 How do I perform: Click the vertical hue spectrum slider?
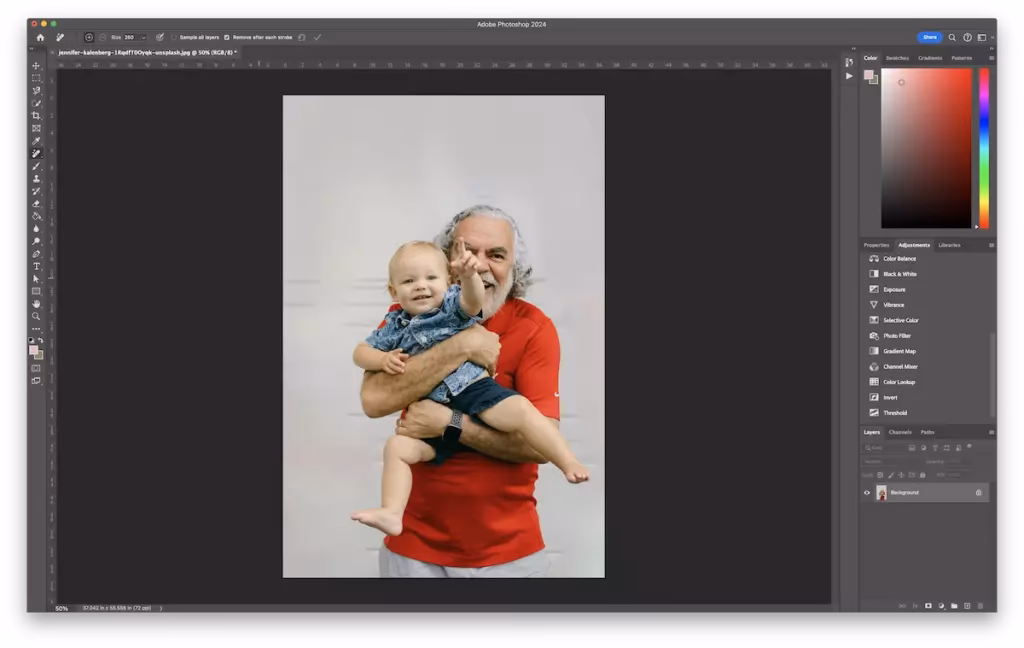point(983,148)
